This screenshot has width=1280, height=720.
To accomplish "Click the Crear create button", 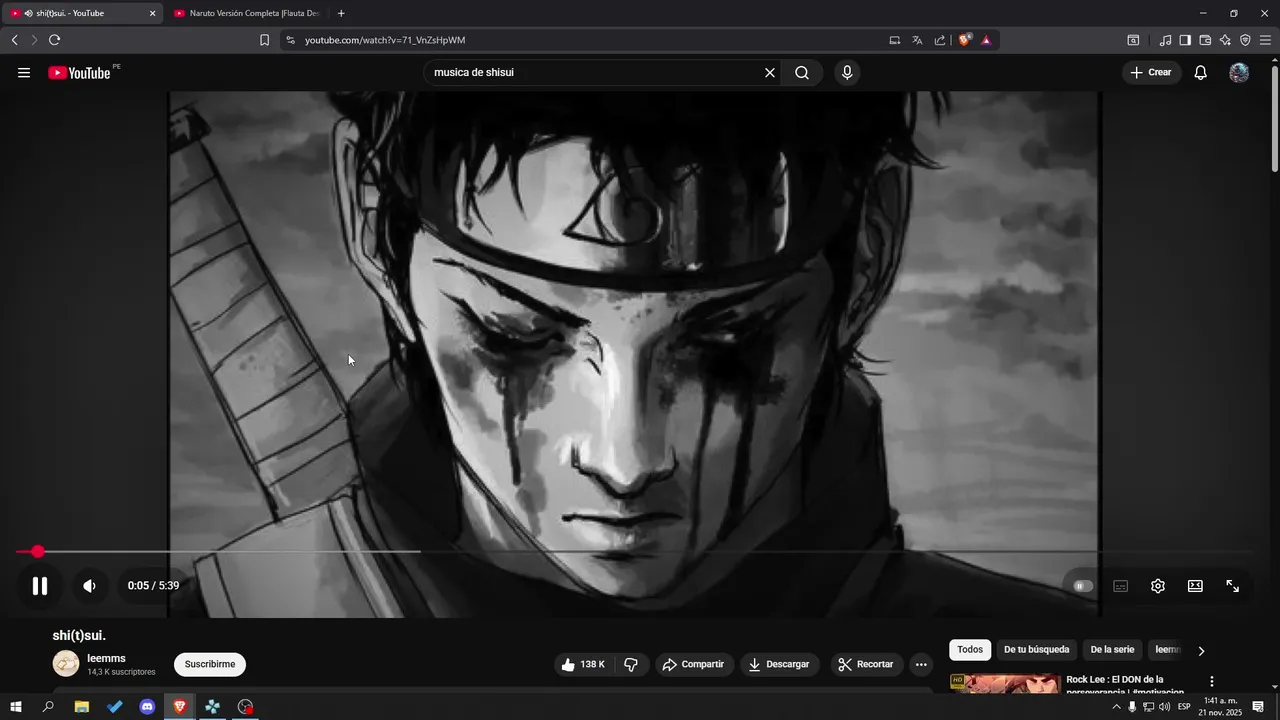I will [1152, 72].
